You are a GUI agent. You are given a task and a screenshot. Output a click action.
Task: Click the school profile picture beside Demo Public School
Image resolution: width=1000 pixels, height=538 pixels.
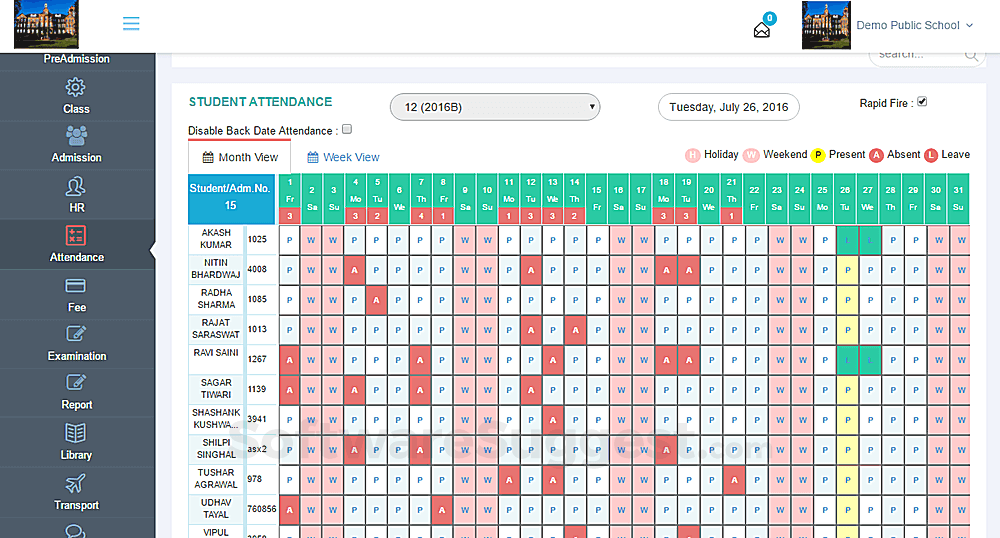pos(826,25)
